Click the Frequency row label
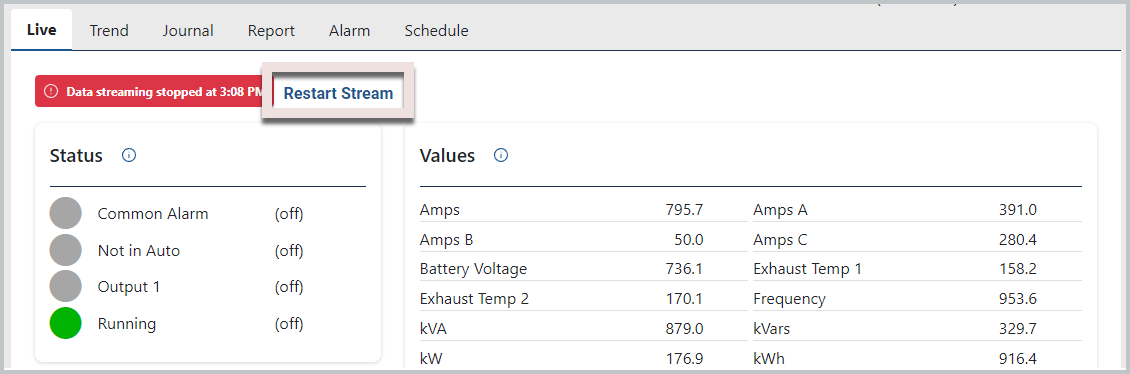The height and width of the screenshot is (374, 1130). [x=789, y=298]
